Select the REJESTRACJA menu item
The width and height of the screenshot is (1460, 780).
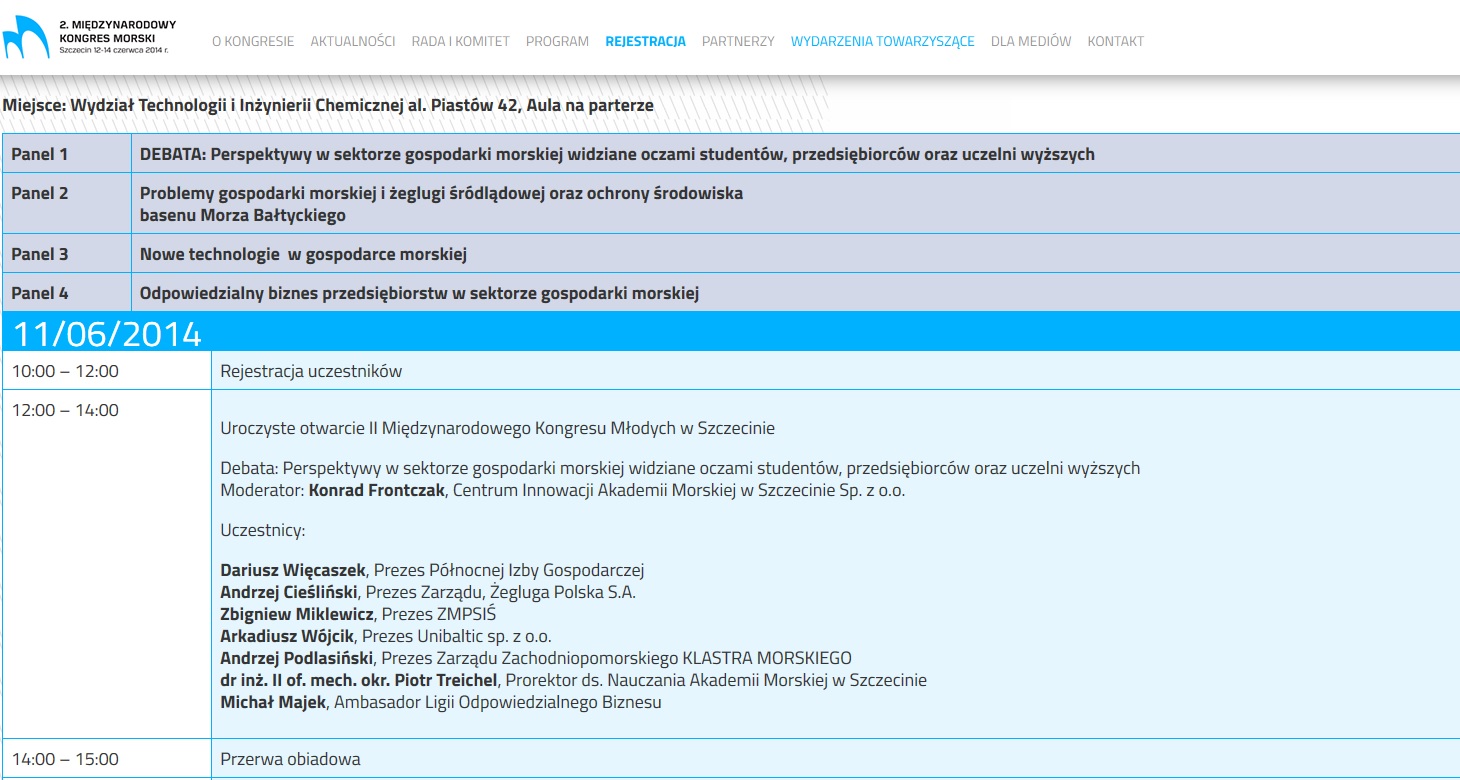coord(646,41)
